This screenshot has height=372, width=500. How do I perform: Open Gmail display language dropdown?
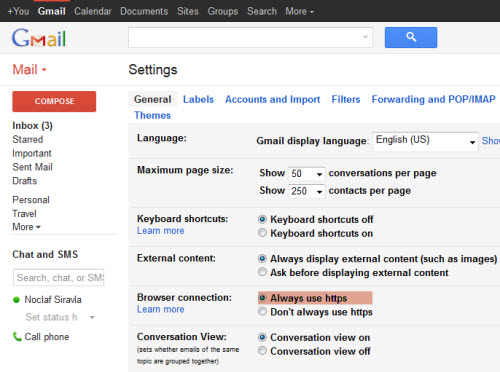click(x=425, y=142)
